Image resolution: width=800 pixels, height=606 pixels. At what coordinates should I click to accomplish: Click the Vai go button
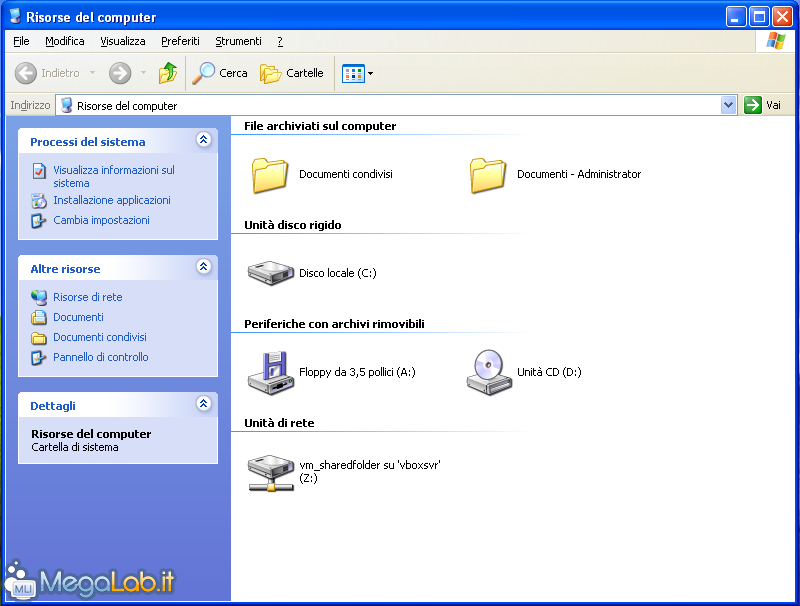762,106
